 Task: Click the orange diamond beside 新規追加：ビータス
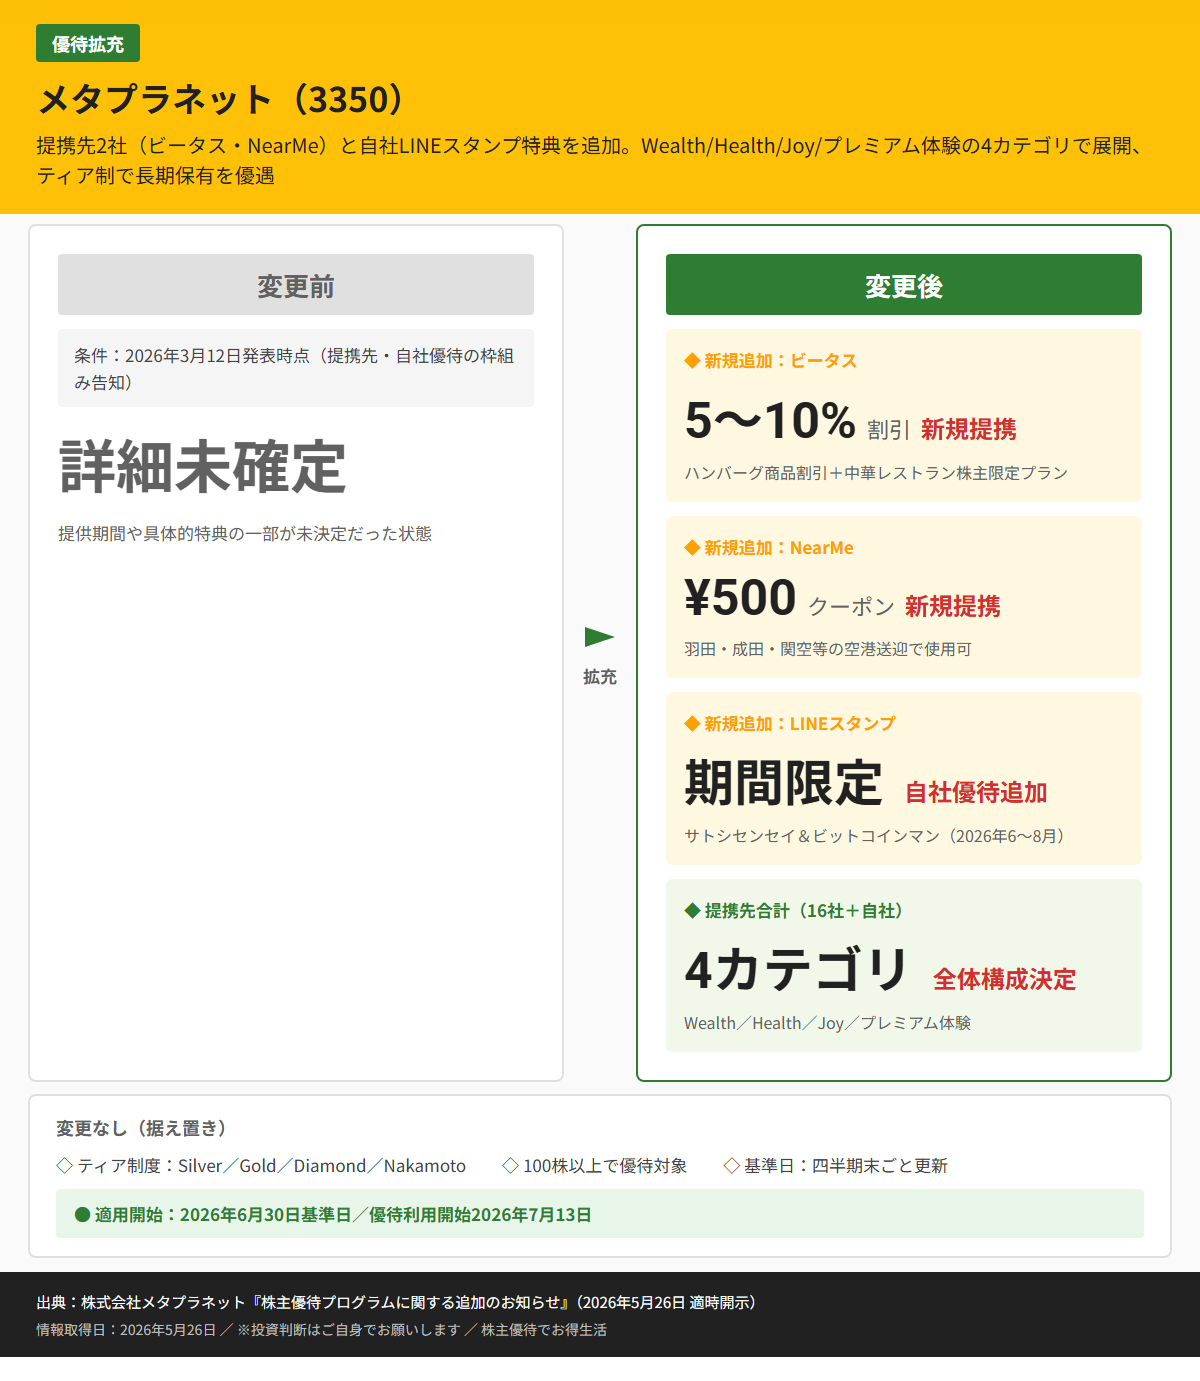(x=692, y=361)
